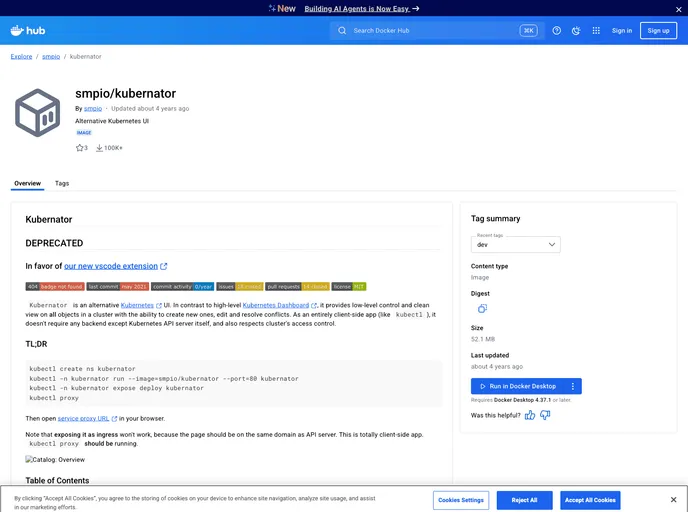Click the commit activity 0/year badge
Screen dimensions: 688x512
click(183, 286)
